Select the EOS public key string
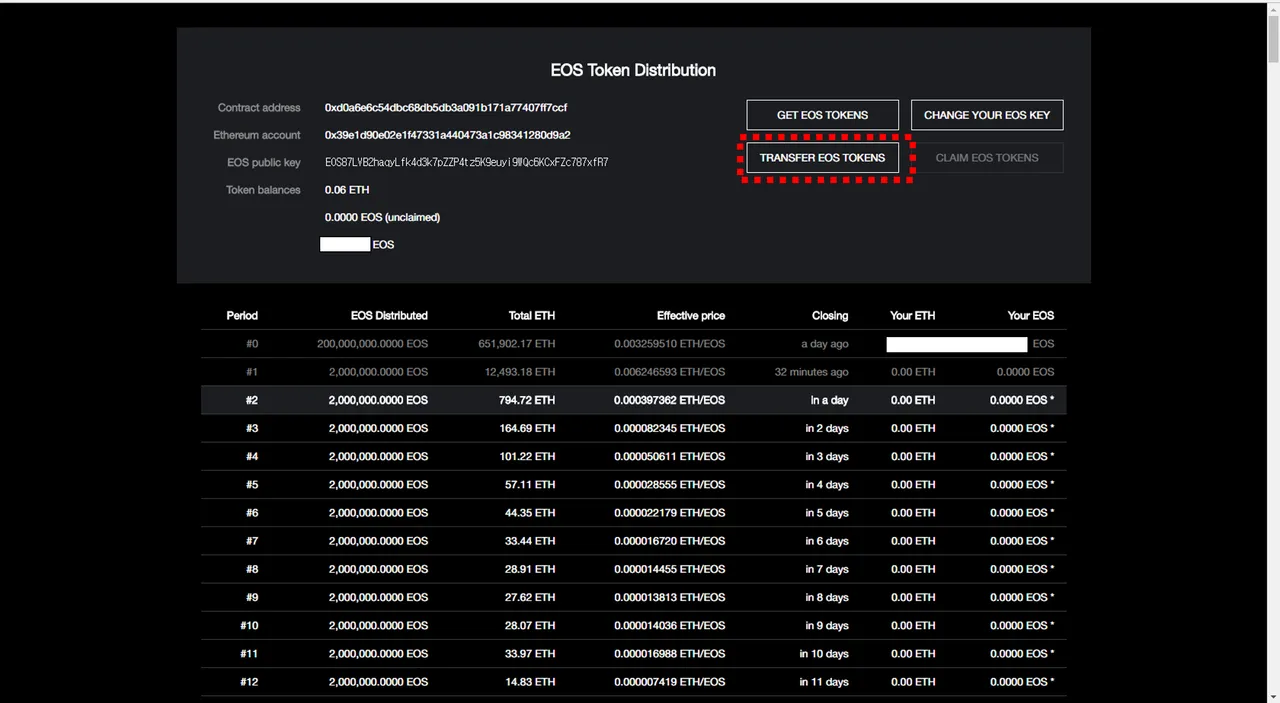1280x703 pixels. coord(466,162)
